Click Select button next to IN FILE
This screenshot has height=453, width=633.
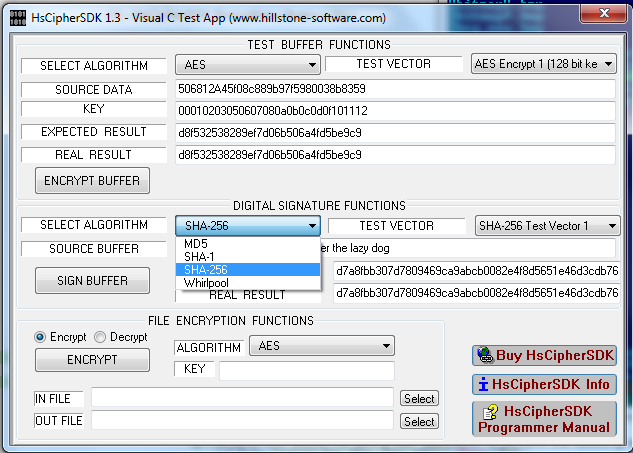419,398
